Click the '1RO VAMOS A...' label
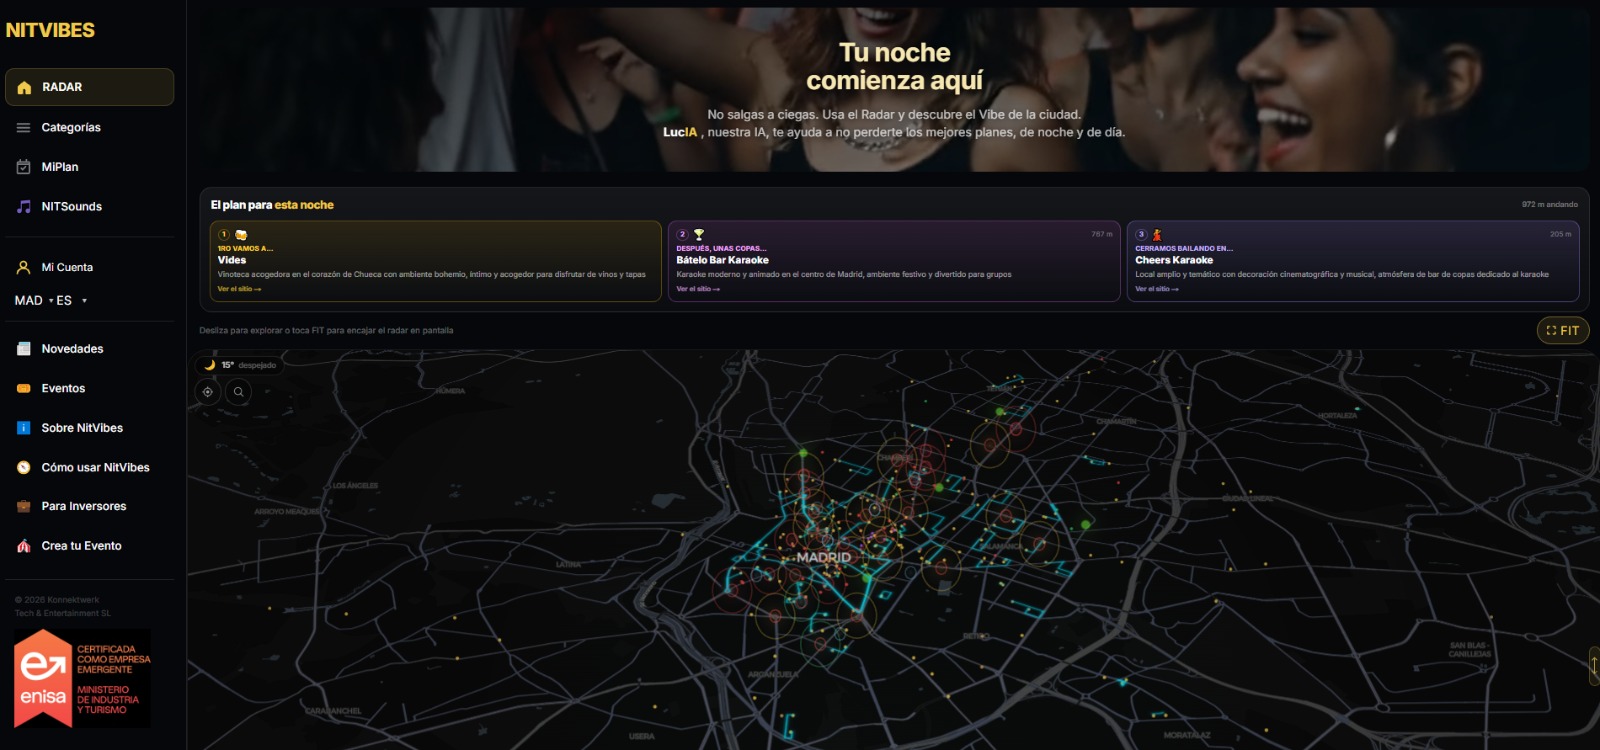 pos(245,248)
